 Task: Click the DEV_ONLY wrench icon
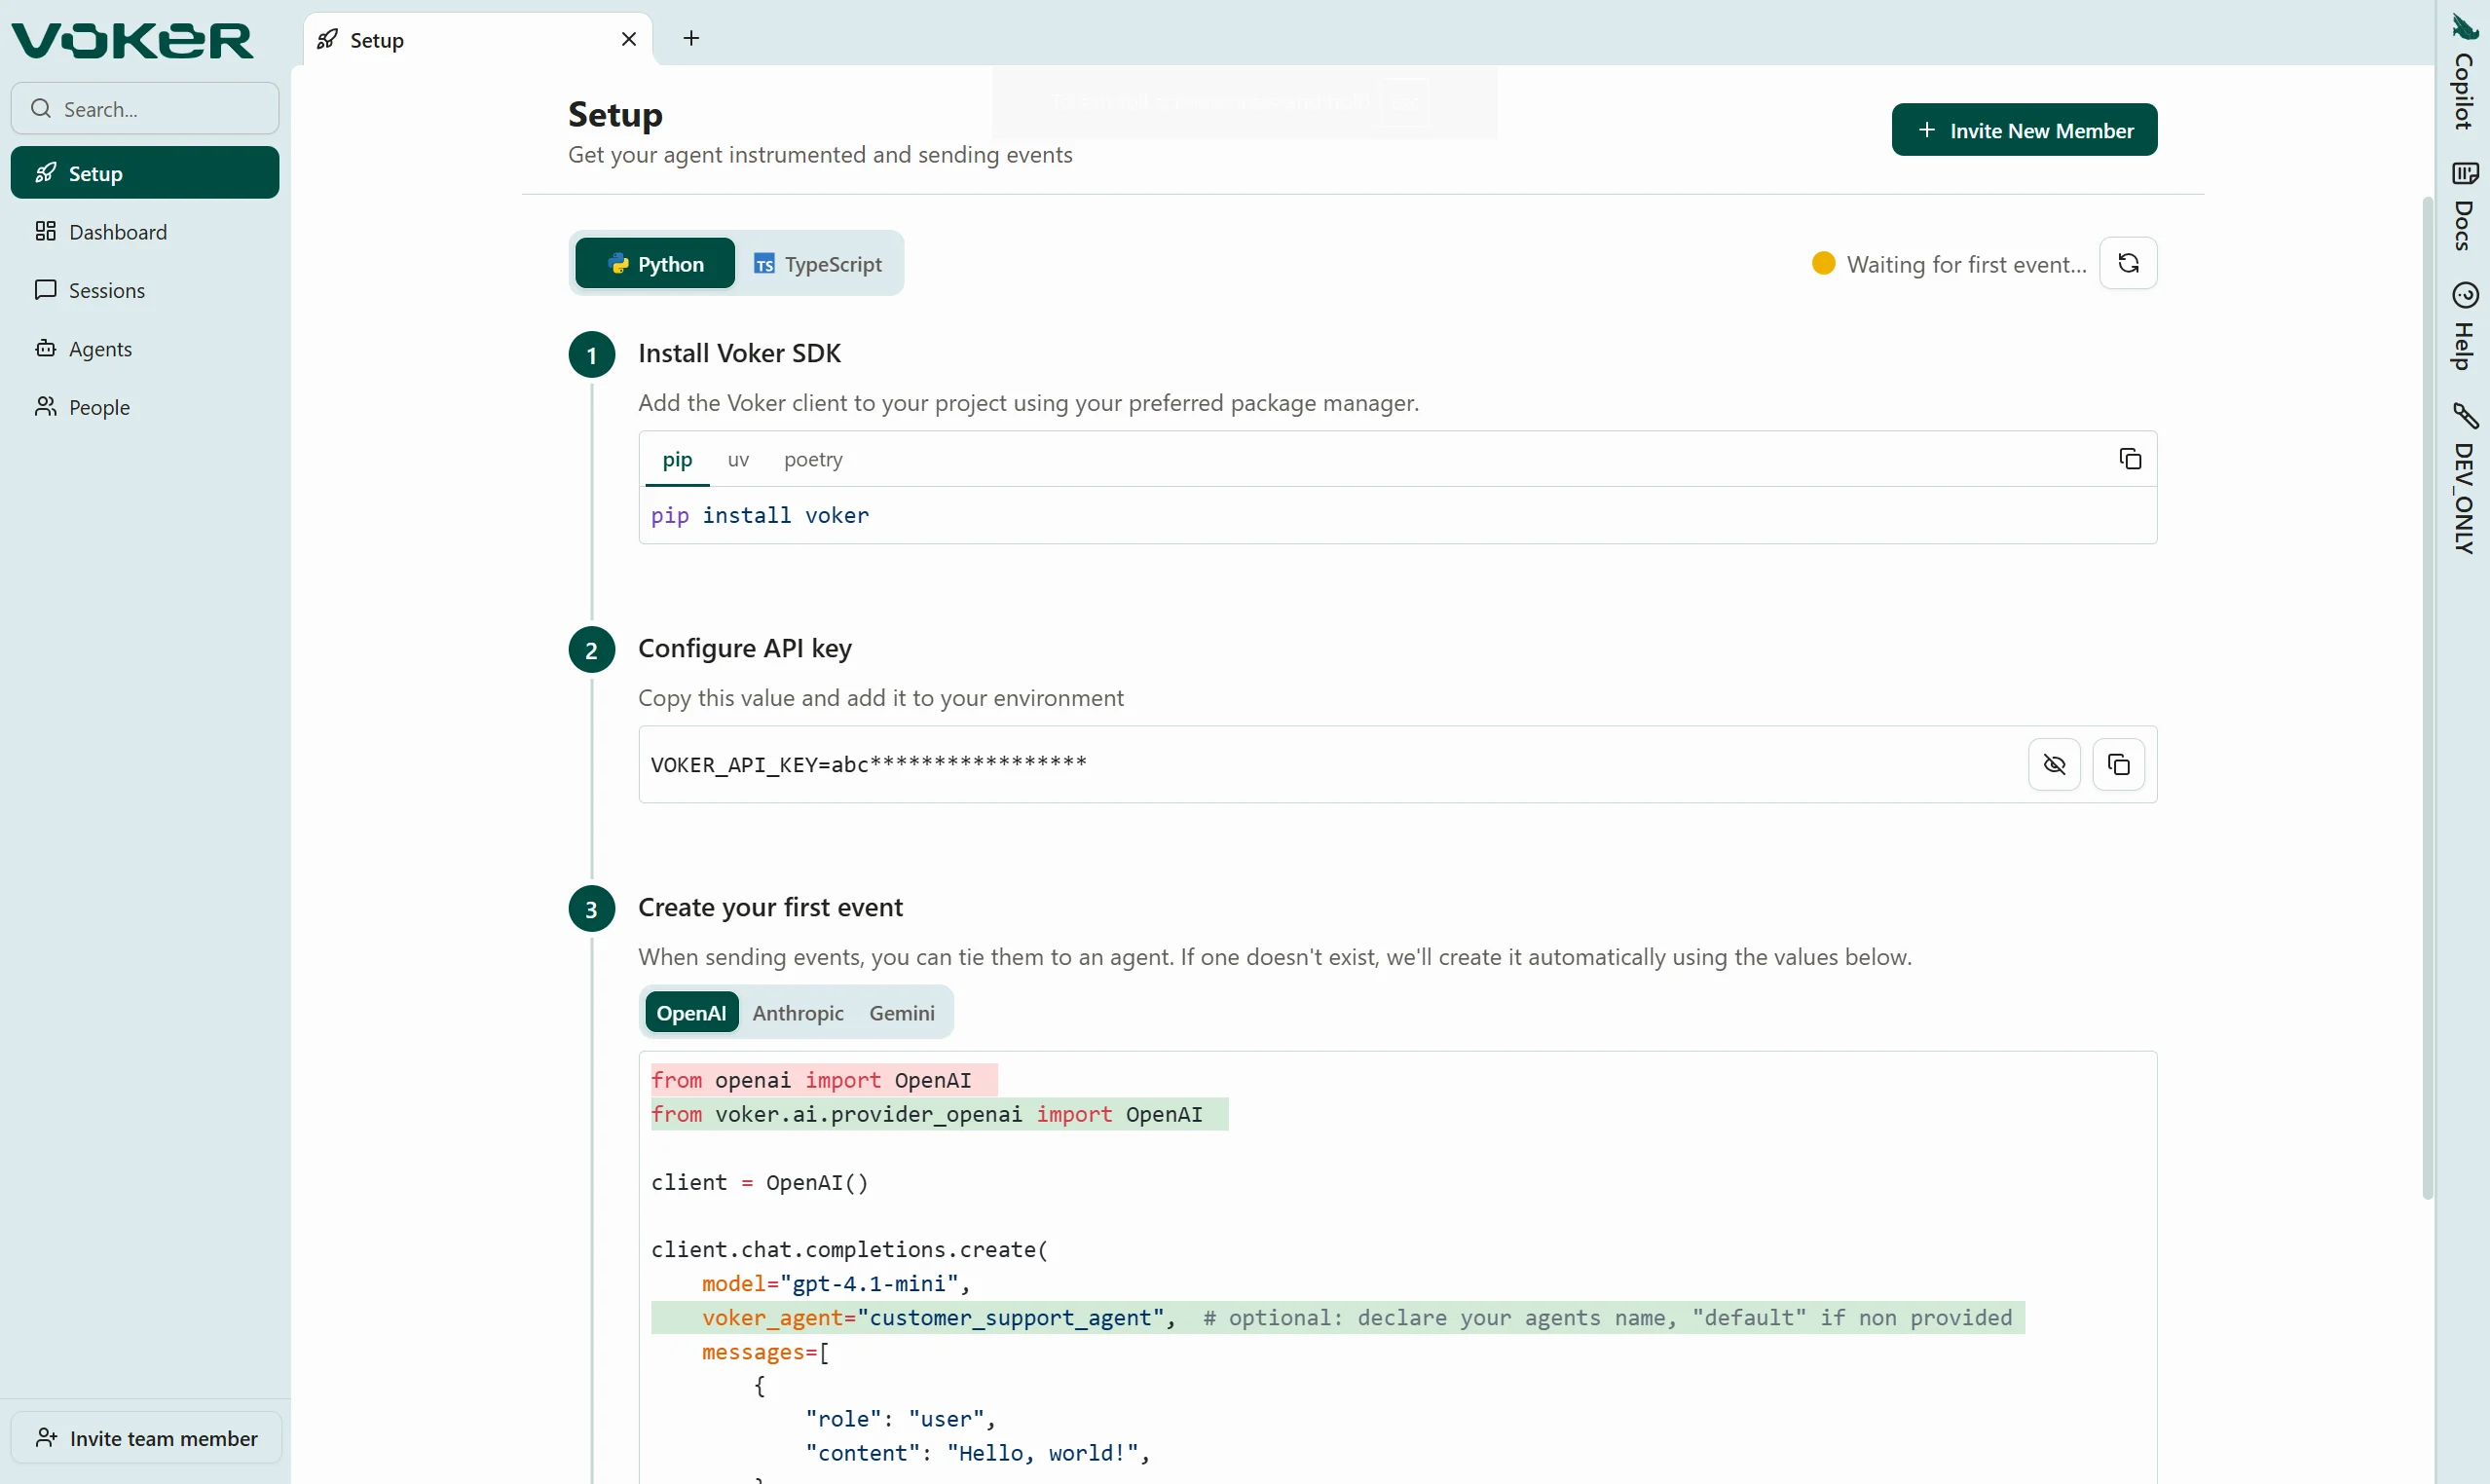point(2465,416)
